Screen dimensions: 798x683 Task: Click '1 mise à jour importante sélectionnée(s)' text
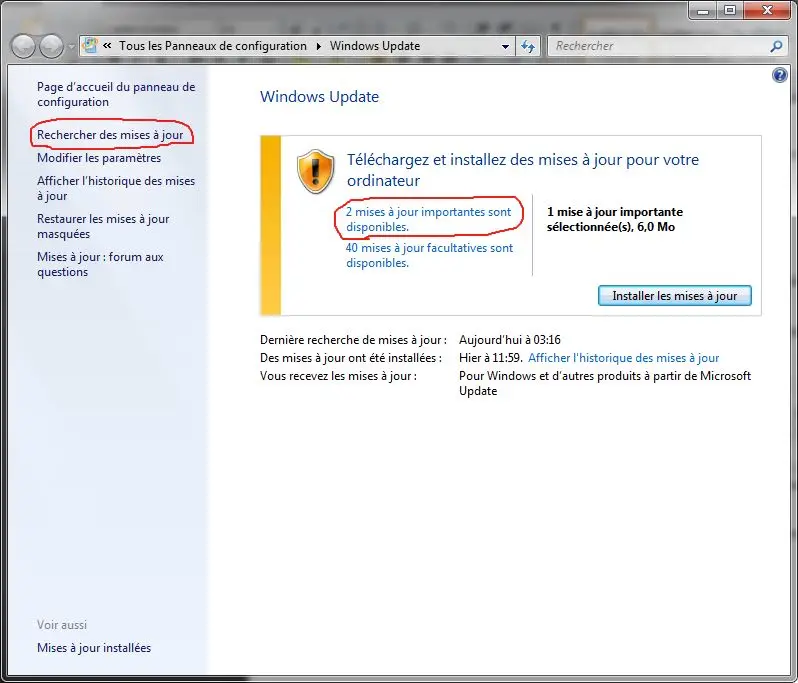tap(615, 219)
